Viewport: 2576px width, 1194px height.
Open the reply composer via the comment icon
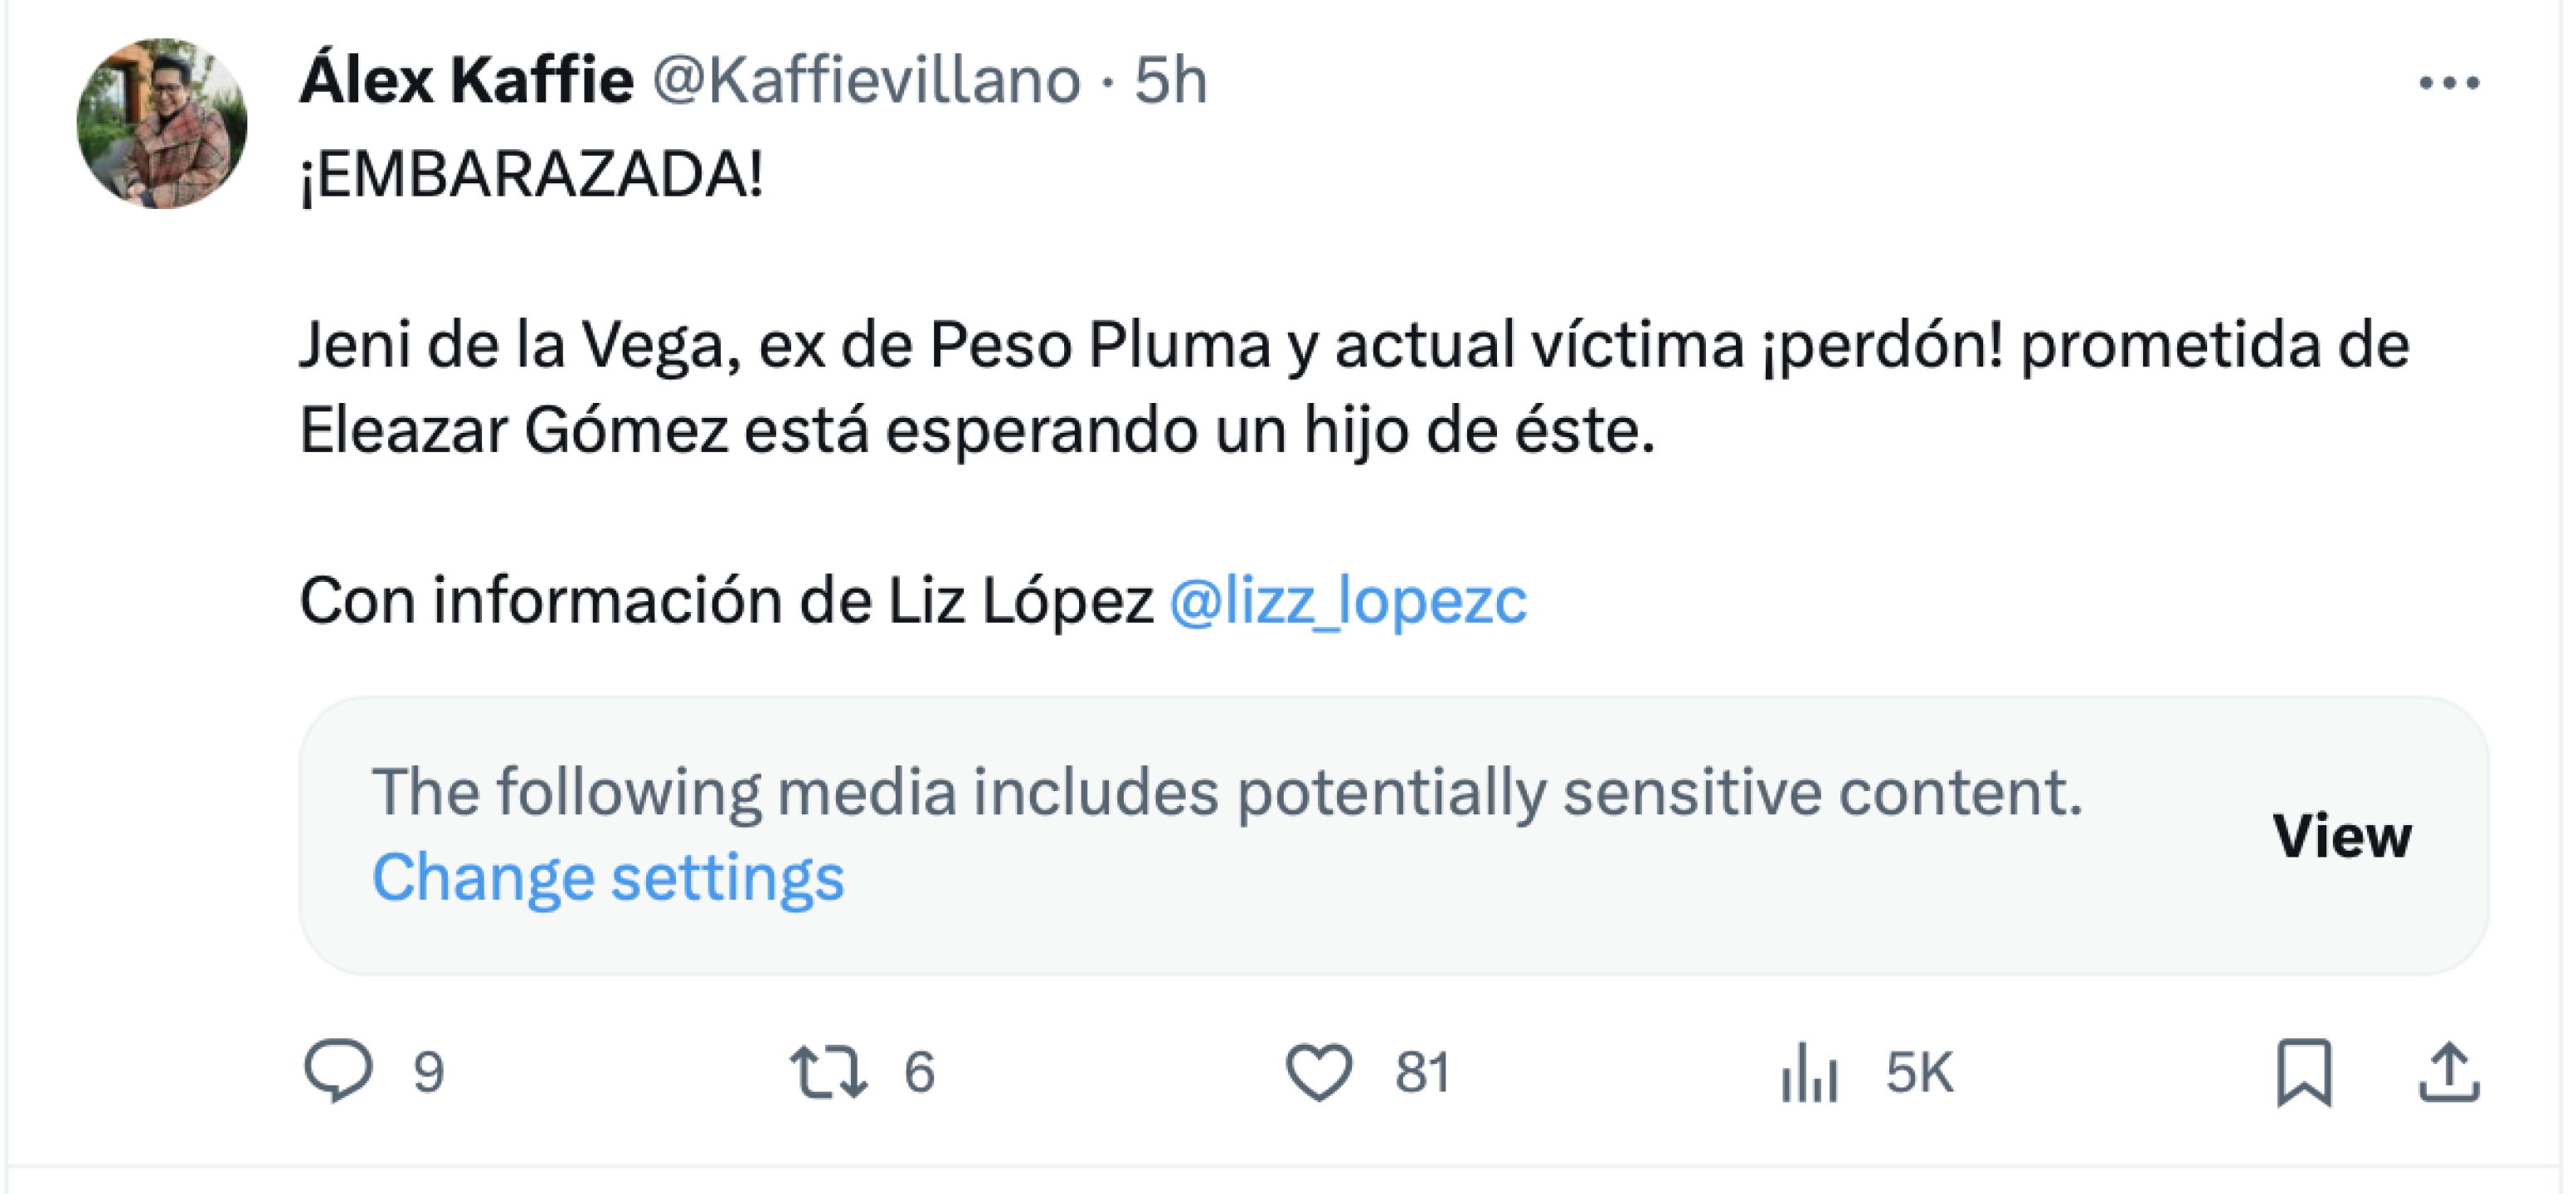(x=339, y=1069)
